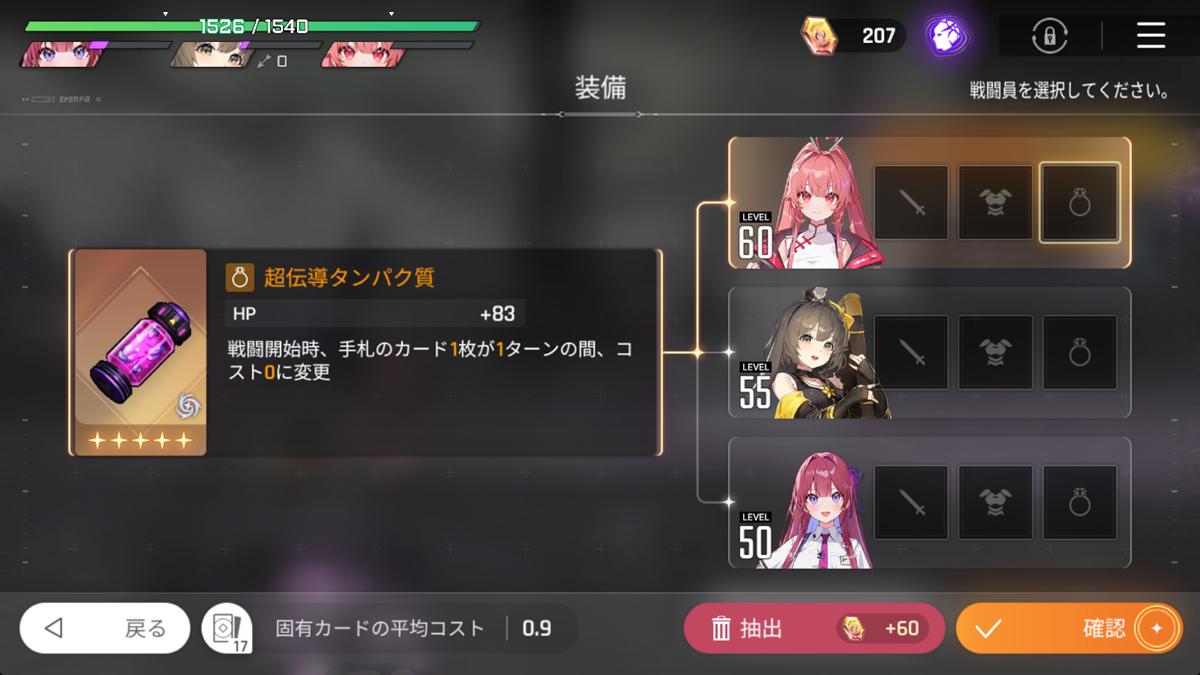Screen dimensions: 1200x675
Task: Click the 抽出 extract button
Action: click(x=814, y=628)
